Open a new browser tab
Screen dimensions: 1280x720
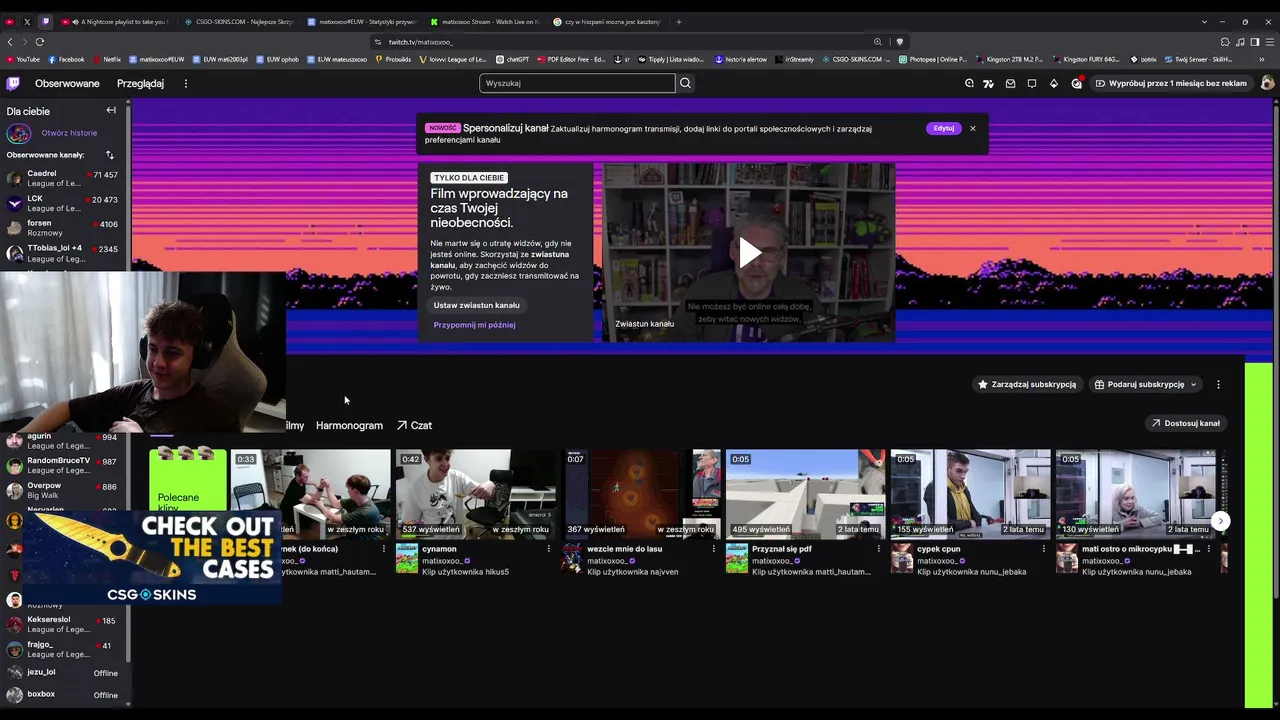pyautogui.click(x=678, y=21)
